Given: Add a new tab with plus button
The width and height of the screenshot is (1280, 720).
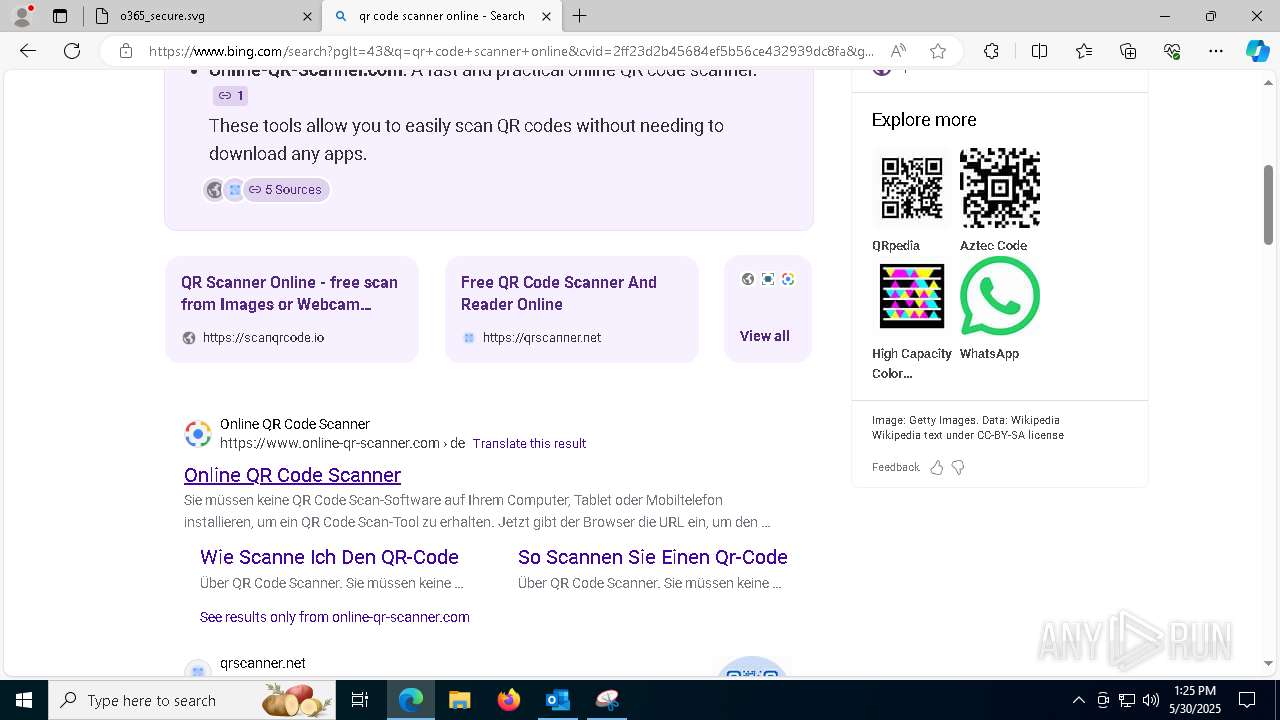Looking at the screenshot, I should coord(579,16).
